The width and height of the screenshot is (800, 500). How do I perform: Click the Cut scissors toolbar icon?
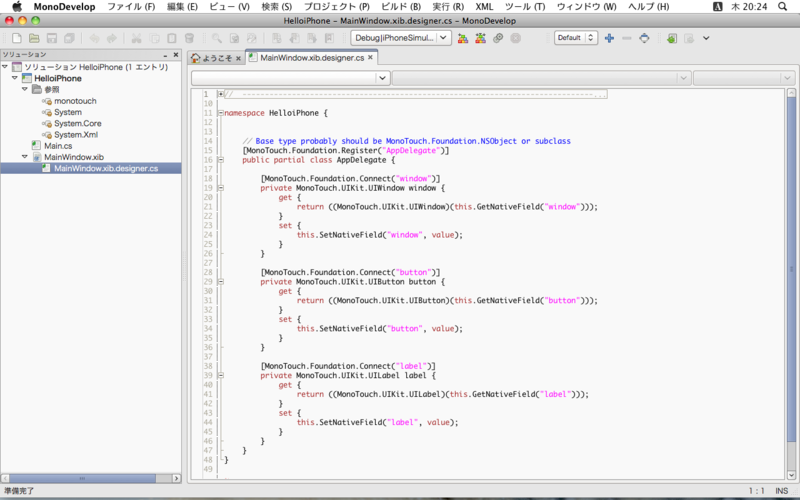[x=136, y=38]
